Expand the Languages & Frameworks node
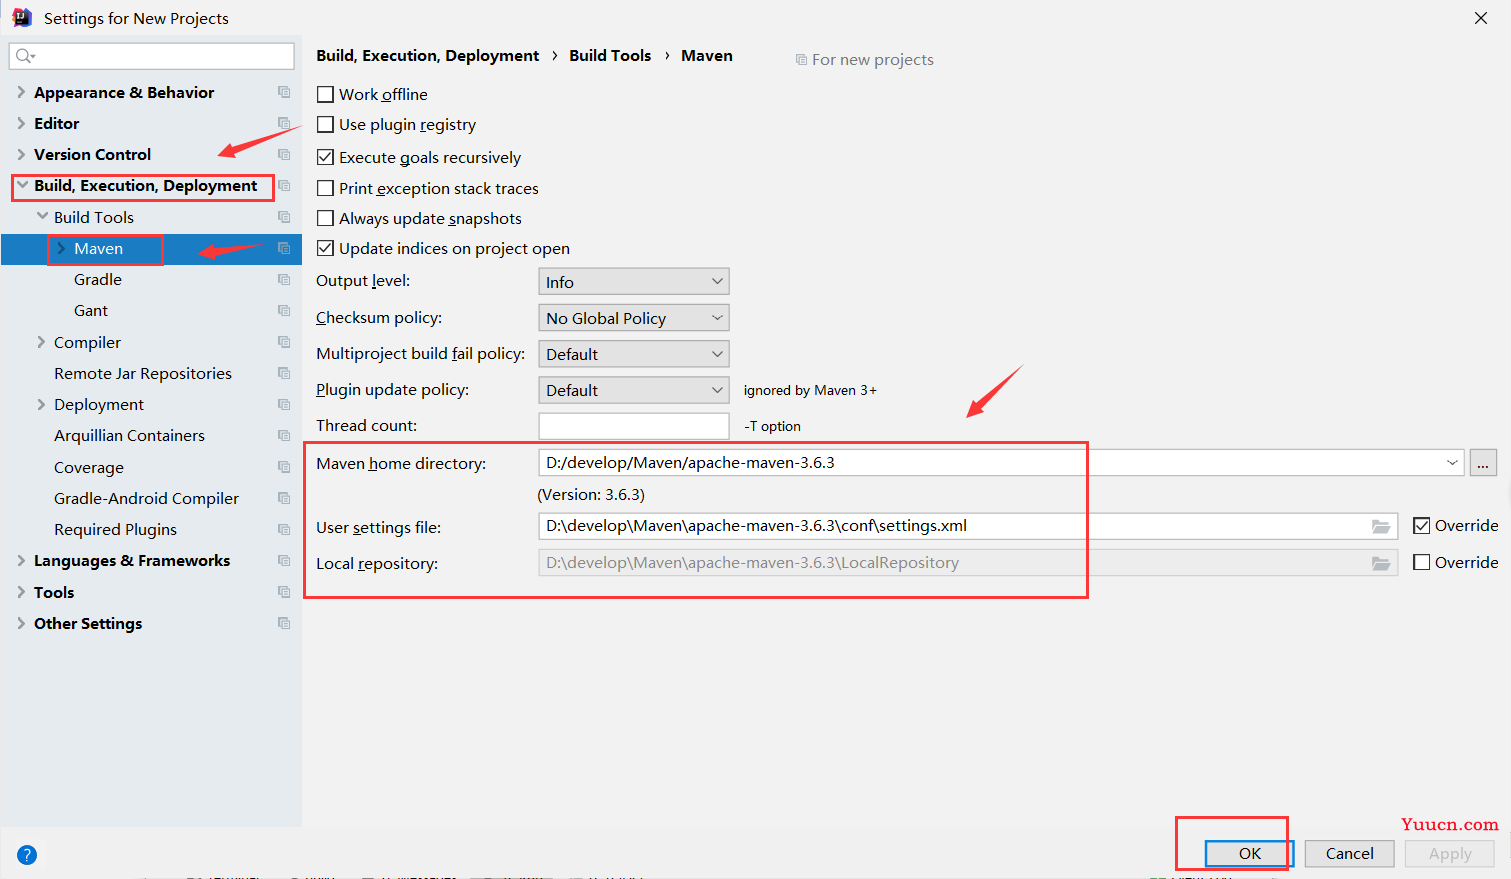The image size is (1511, 879). 21,560
